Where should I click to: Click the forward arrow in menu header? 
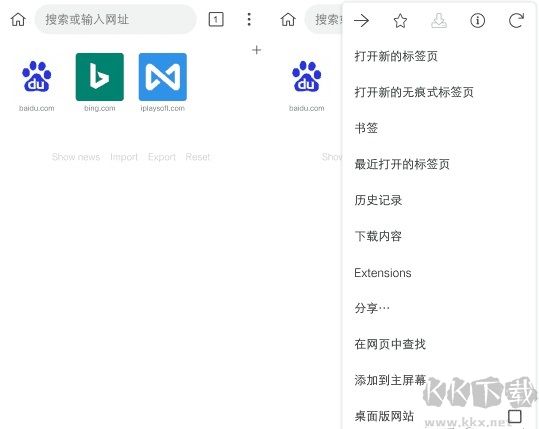click(362, 21)
